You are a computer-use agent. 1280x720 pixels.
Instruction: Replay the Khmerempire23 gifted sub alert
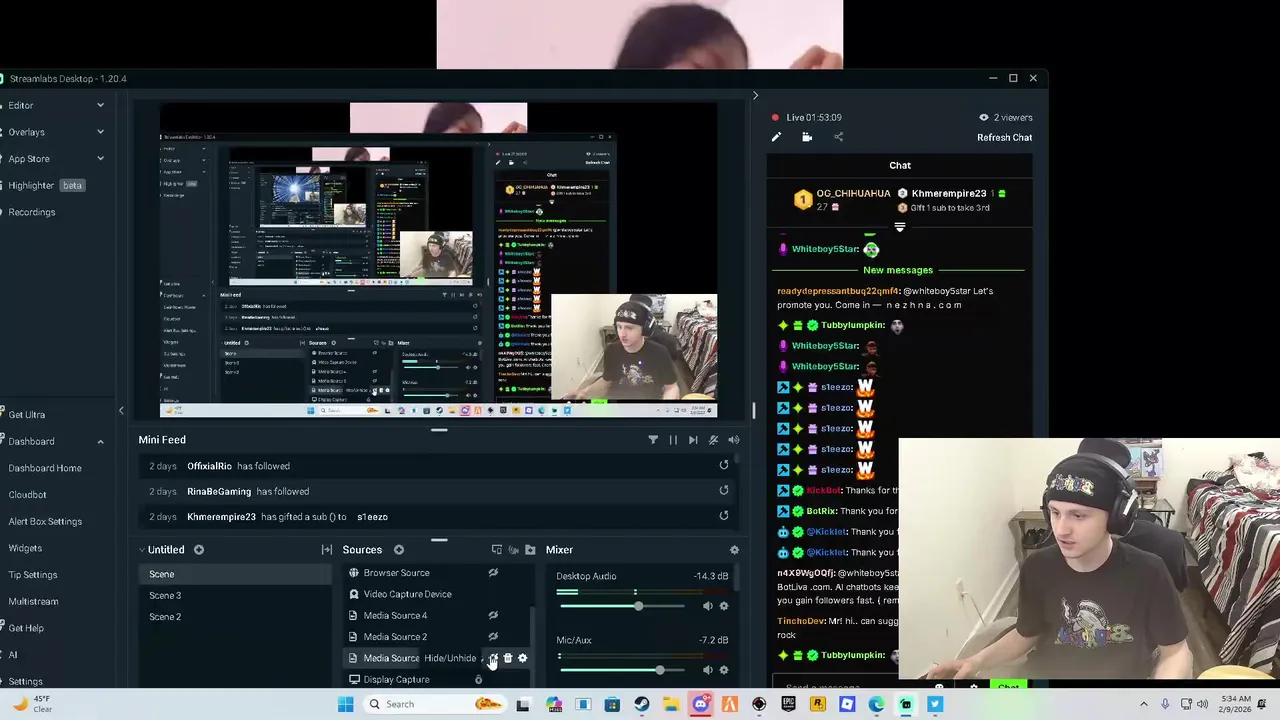(724, 516)
